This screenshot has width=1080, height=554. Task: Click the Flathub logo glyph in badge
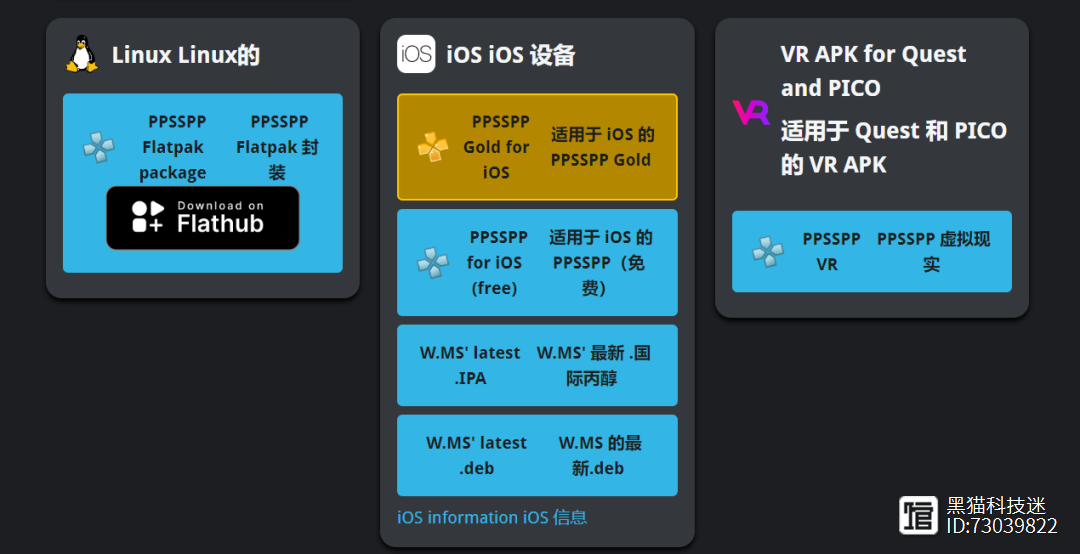pyautogui.click(x=147, y=216)
